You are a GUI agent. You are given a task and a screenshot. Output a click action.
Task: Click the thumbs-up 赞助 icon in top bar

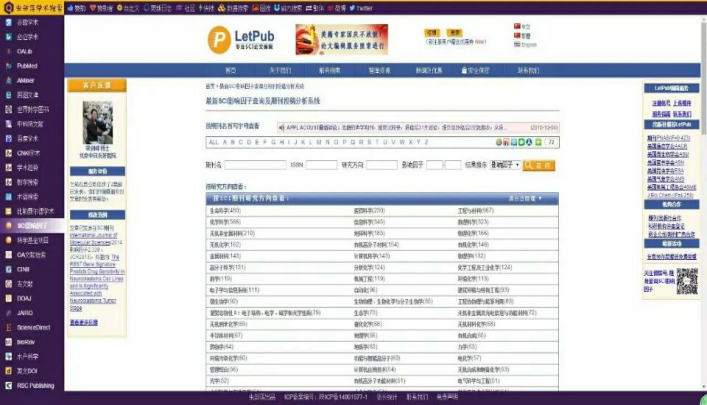pyautogui.click(x=70, y=8)
